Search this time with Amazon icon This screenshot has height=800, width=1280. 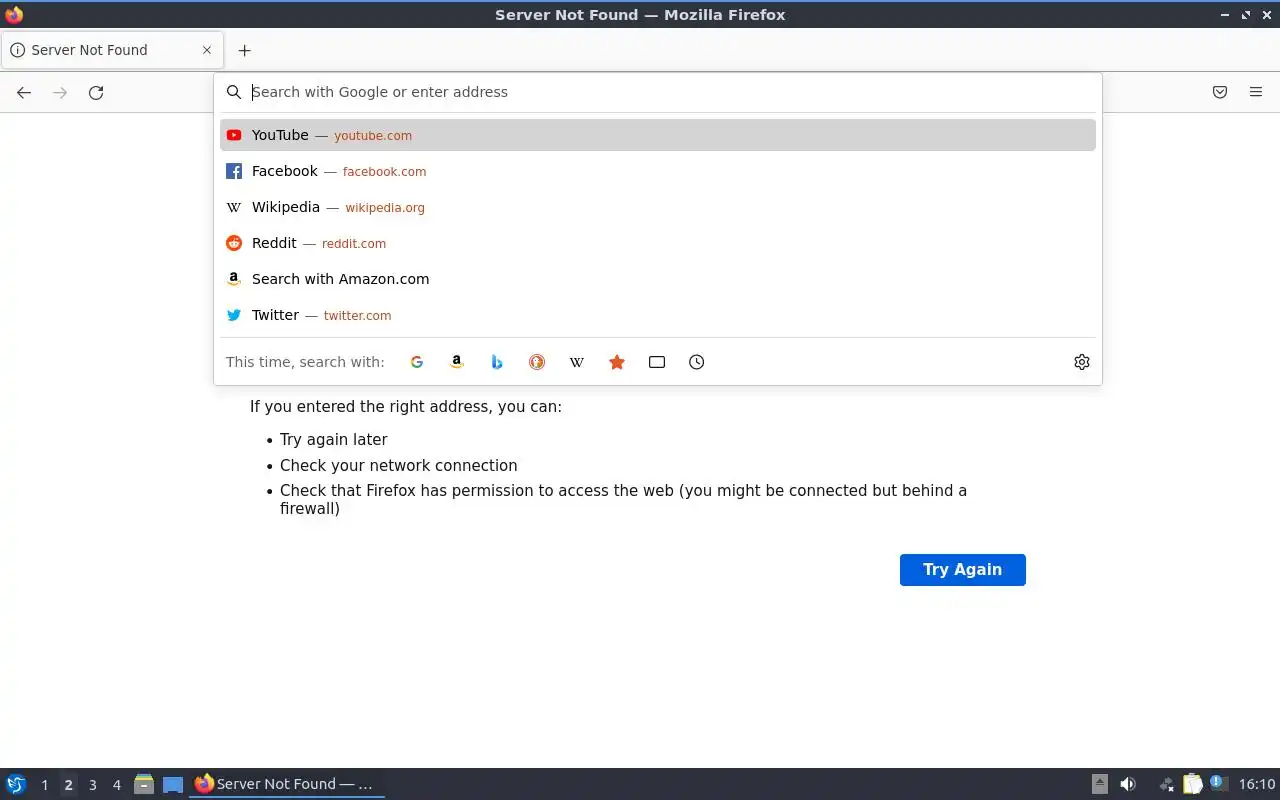pos(457,362)
